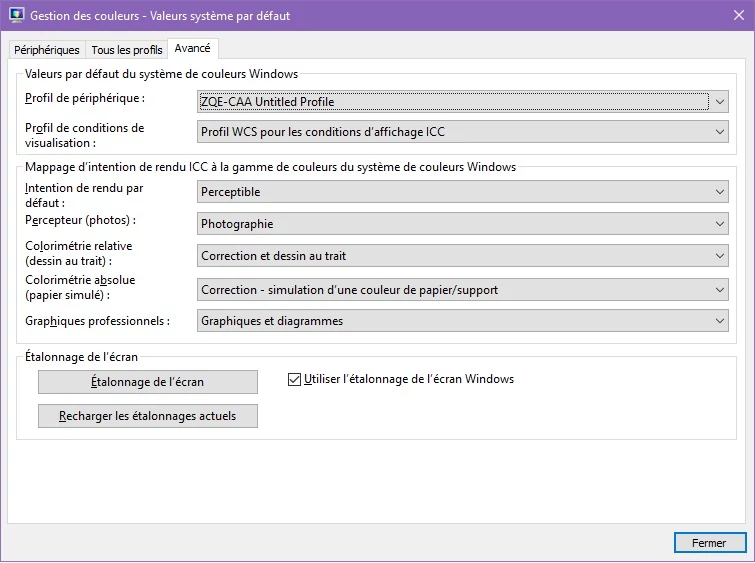Expand the Percepteur (photos) dropdown
This screenshot has width=755, height=563.
(x=463, y=224)
